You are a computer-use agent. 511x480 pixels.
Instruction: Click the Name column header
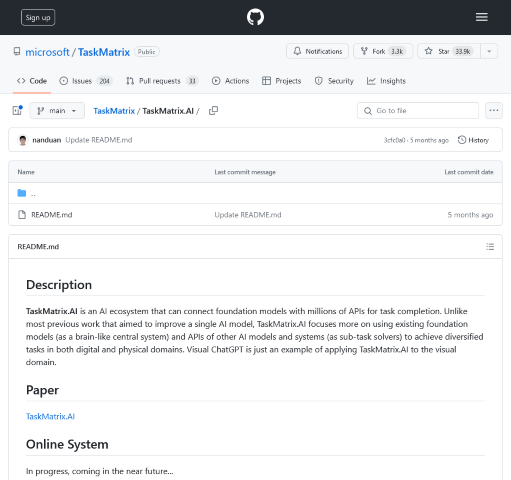(x=26, y=172)
